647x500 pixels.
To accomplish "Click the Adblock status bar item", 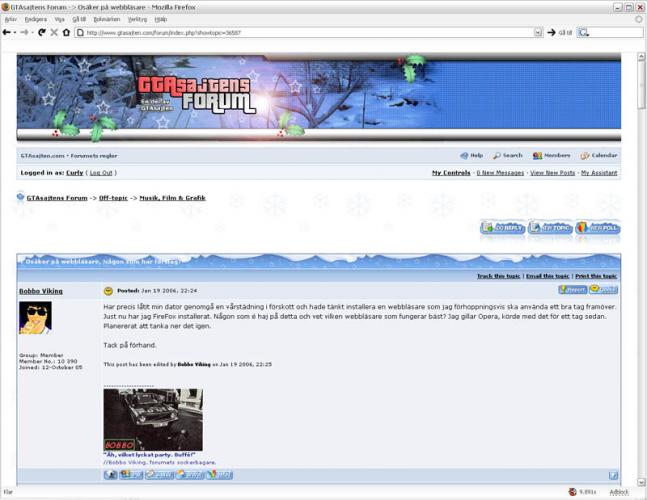I will point(619,492).
